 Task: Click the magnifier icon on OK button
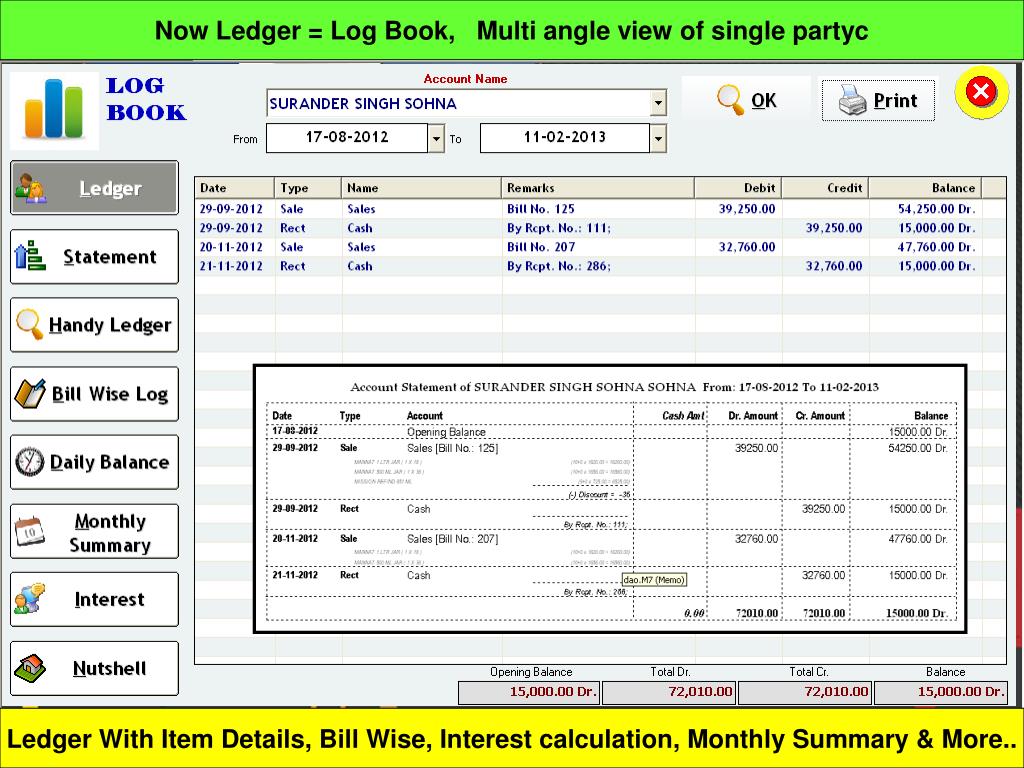click(x=729, y=100)
